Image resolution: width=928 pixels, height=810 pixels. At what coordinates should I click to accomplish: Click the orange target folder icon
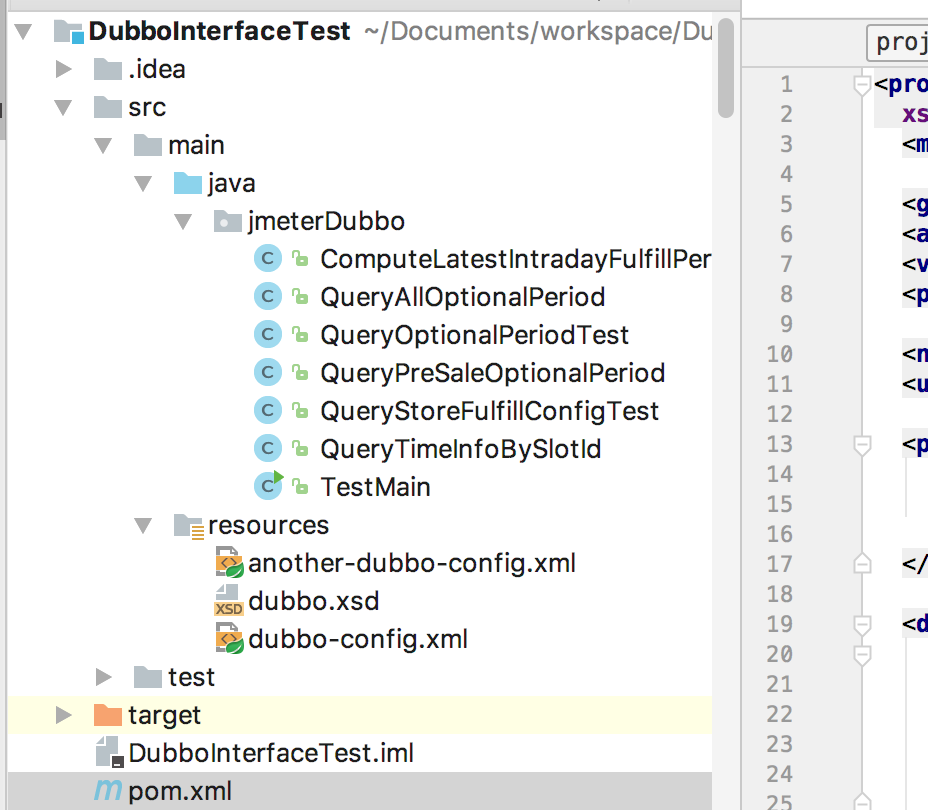[108, 715]
